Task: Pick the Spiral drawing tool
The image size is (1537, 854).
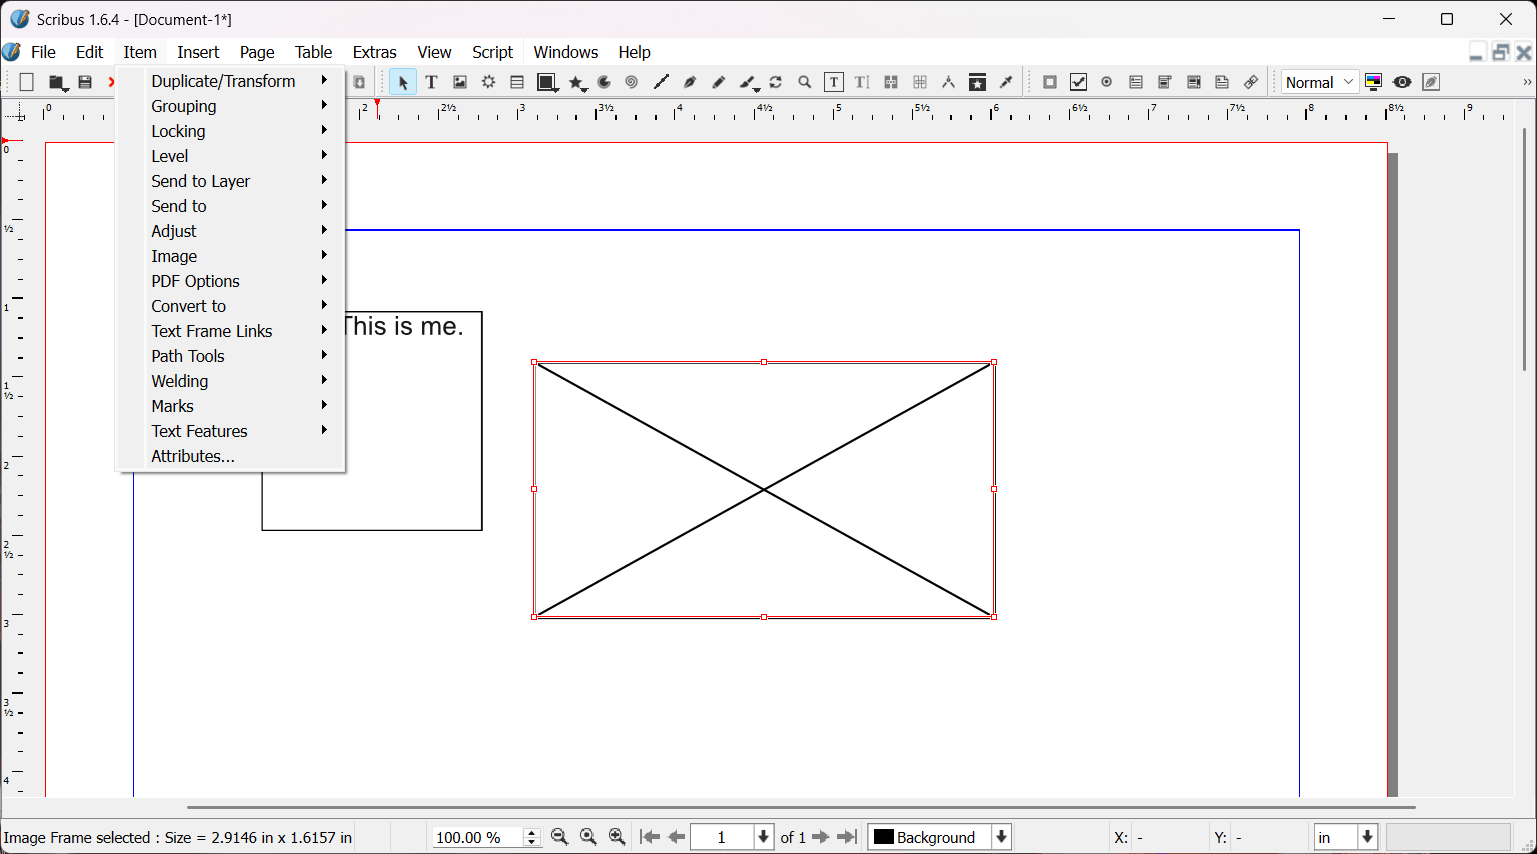Action: [632, 83]
